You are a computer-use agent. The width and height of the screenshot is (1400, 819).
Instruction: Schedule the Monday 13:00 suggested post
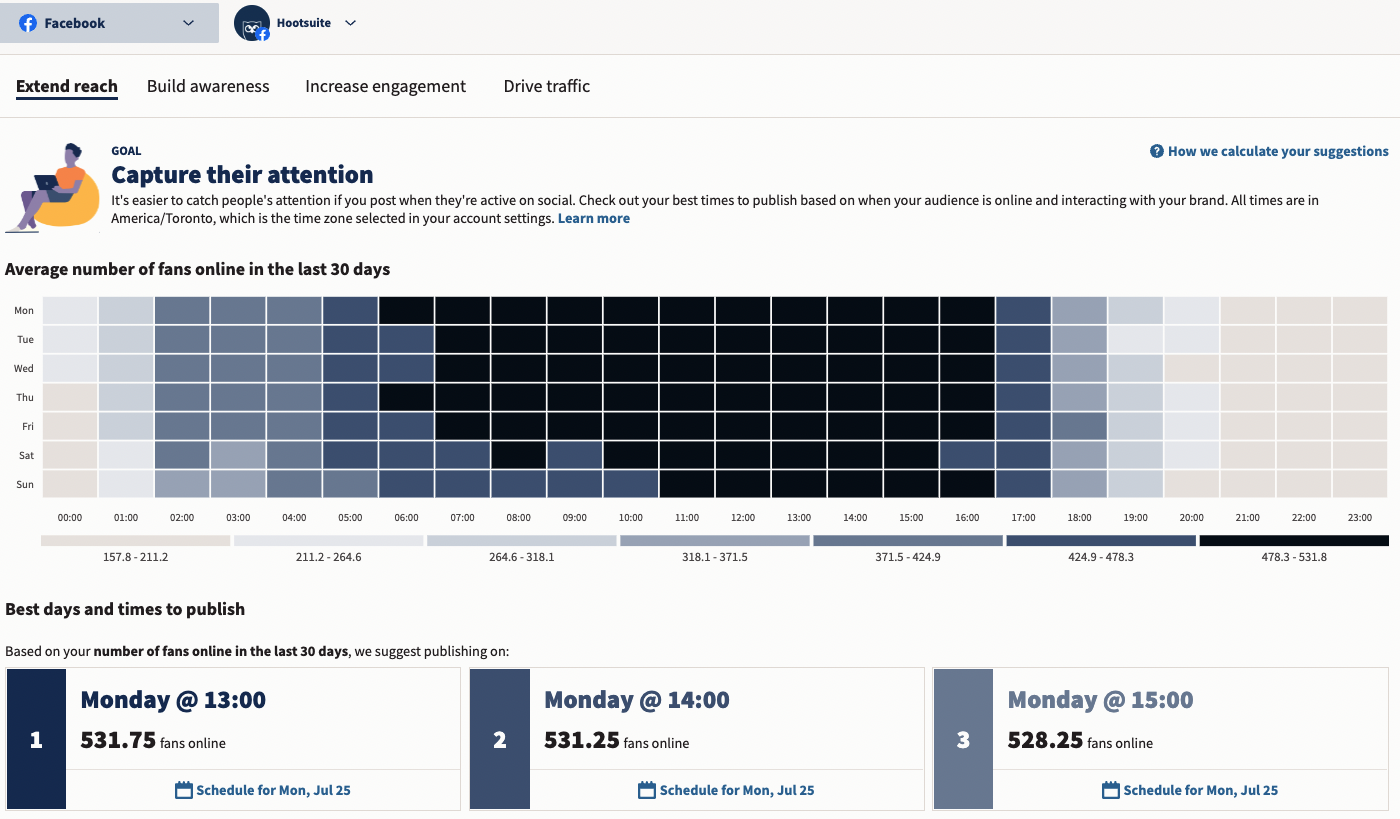point(262,789)
